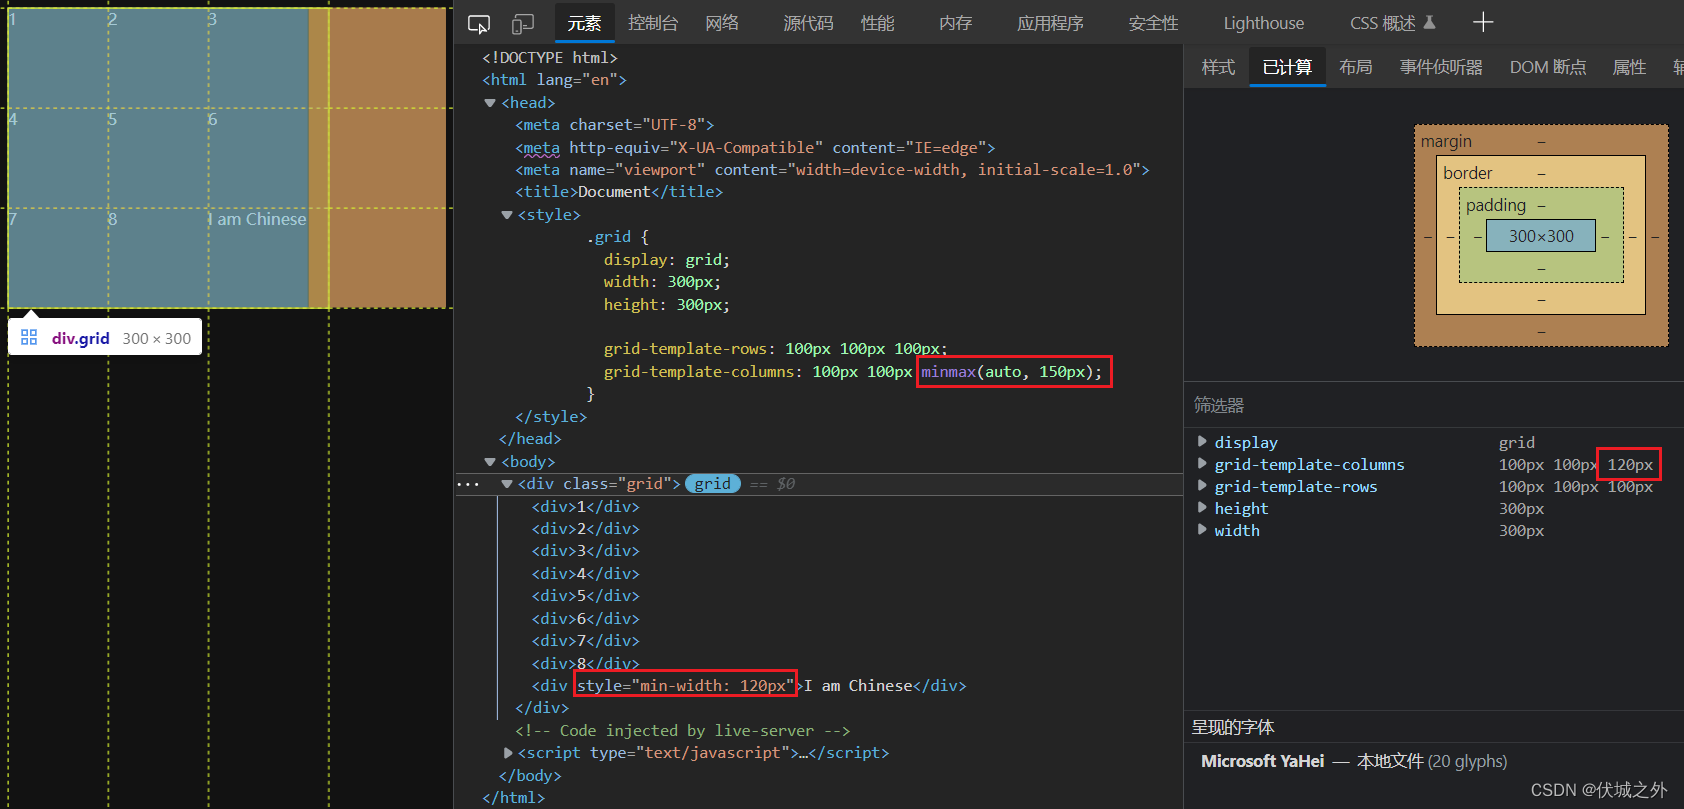This screenshot has width=1684, height=809.
Task: Open the 源代码 tab
Action: point(808,23)
